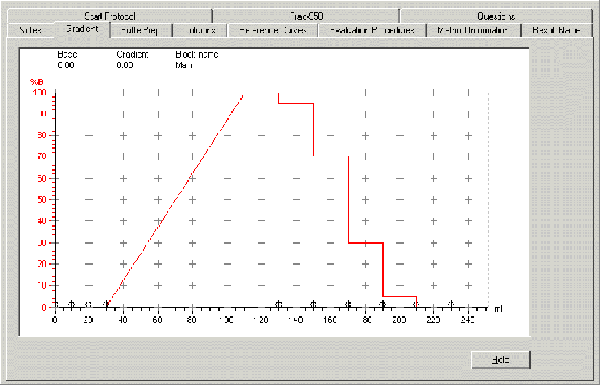Click the breakpoint marker at 10 ml
600x387 pixels.
pyautogui.click(x=71, y=305)
